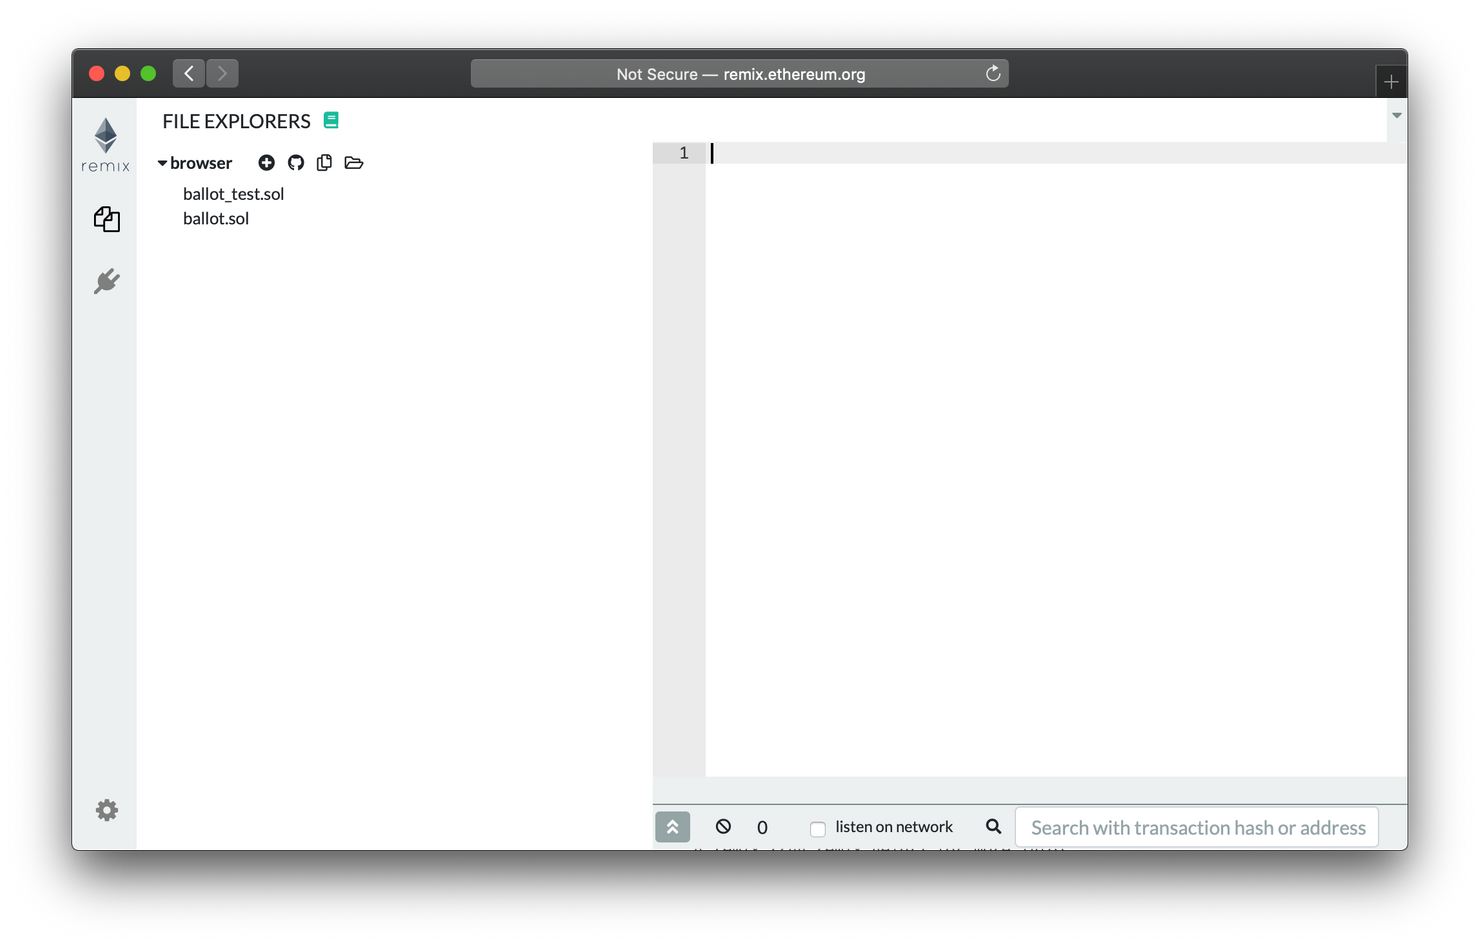Click the copy files icon
The image size is (1480, 946).
[324, 163]
